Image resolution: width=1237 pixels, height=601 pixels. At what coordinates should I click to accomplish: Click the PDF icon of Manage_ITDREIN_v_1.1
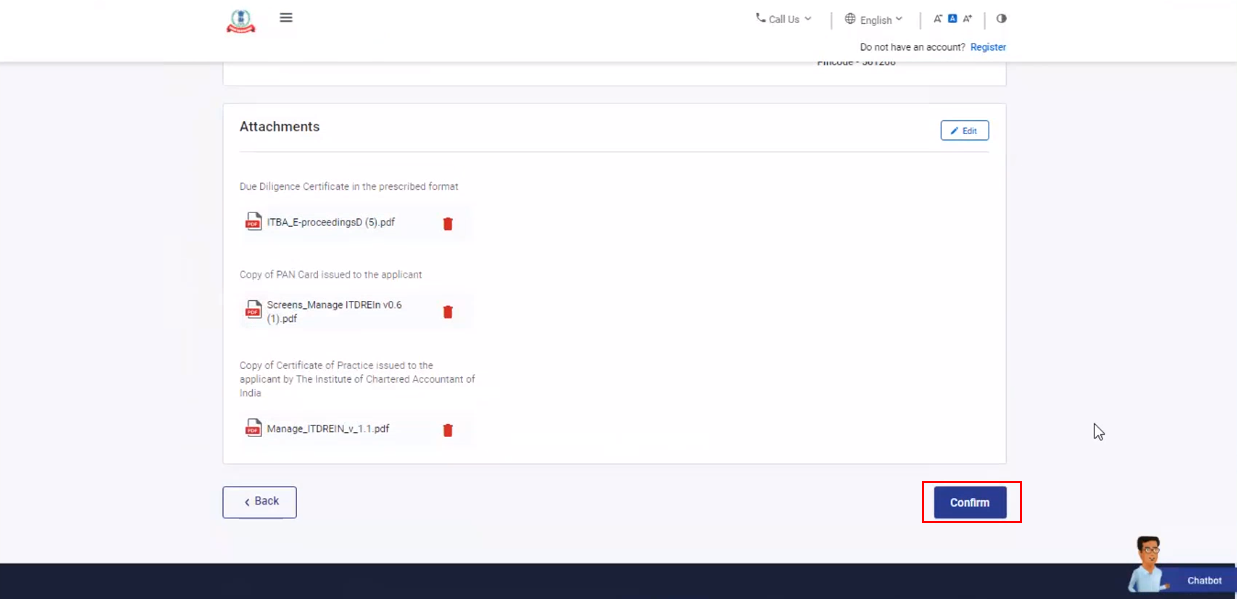[253, 428]
